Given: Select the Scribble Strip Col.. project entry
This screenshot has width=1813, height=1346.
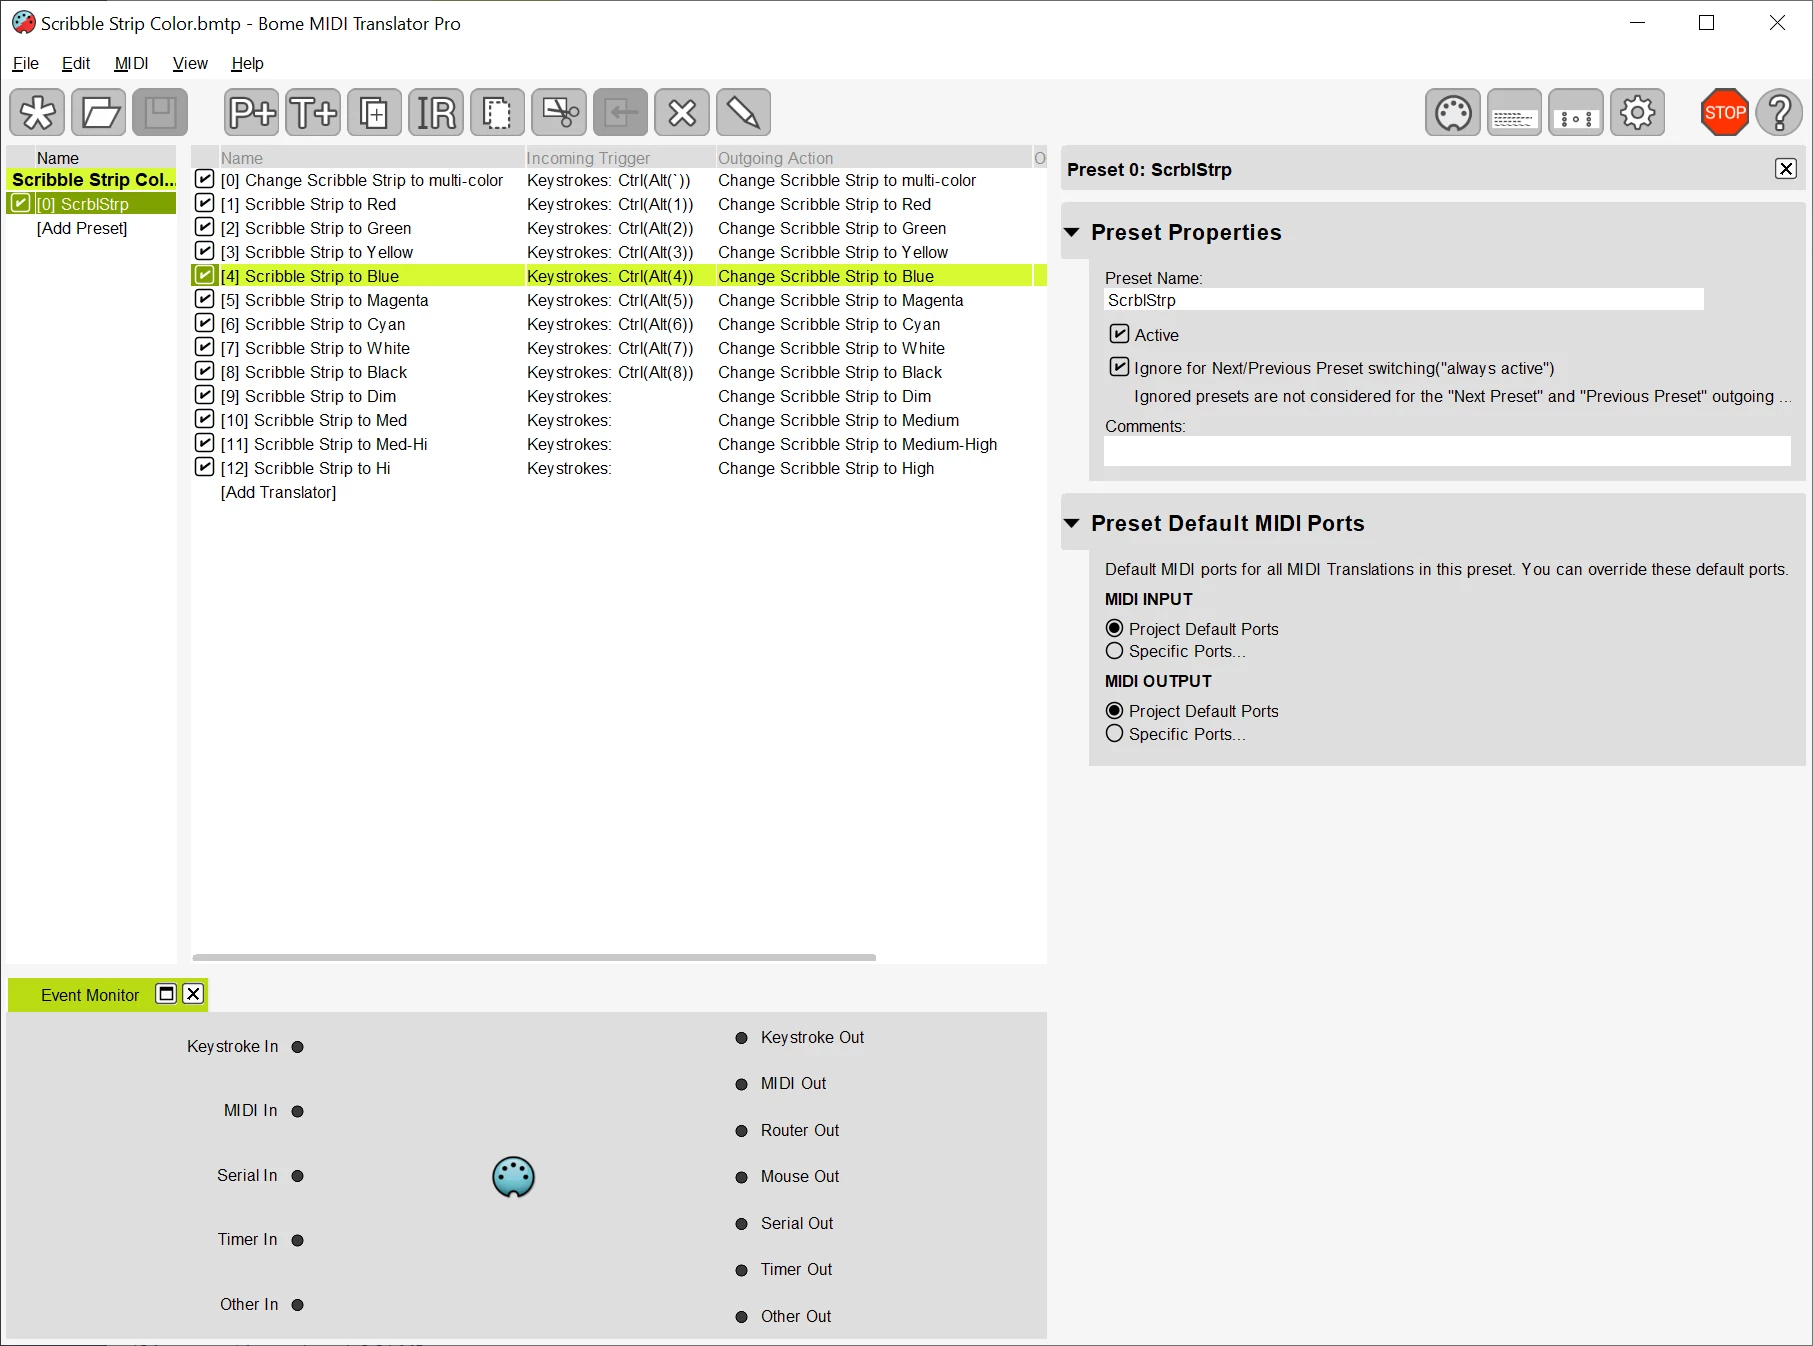Looking at the screenshot, I should [92, 179].
